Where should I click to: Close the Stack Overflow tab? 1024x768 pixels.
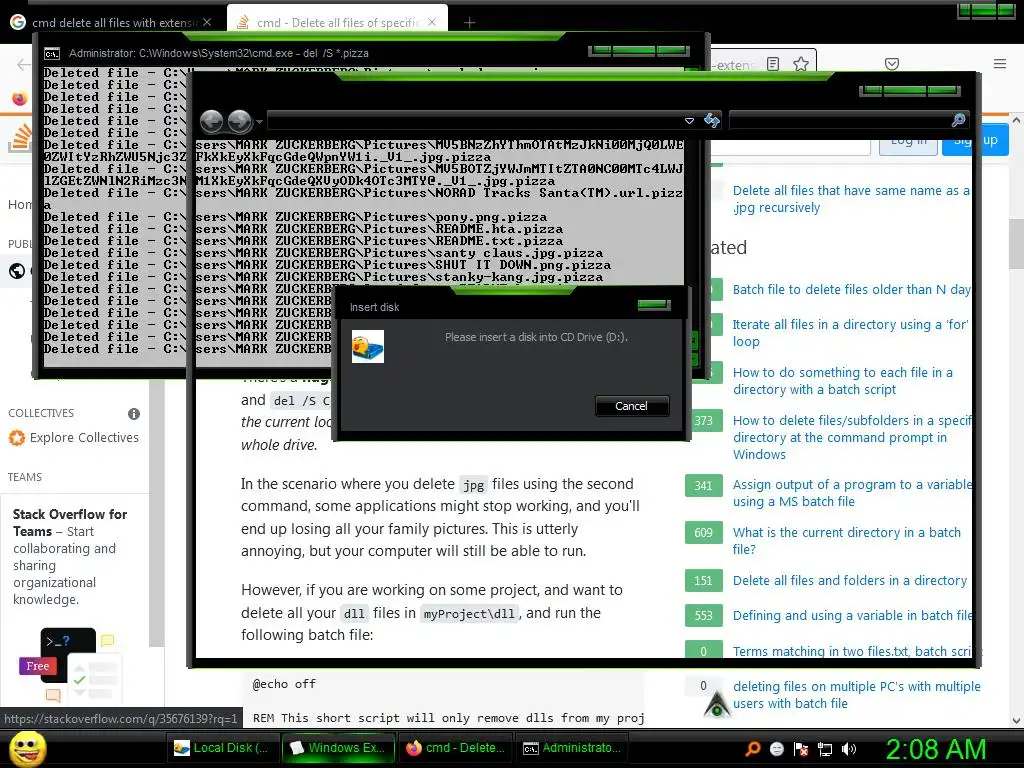coord(432,22)
